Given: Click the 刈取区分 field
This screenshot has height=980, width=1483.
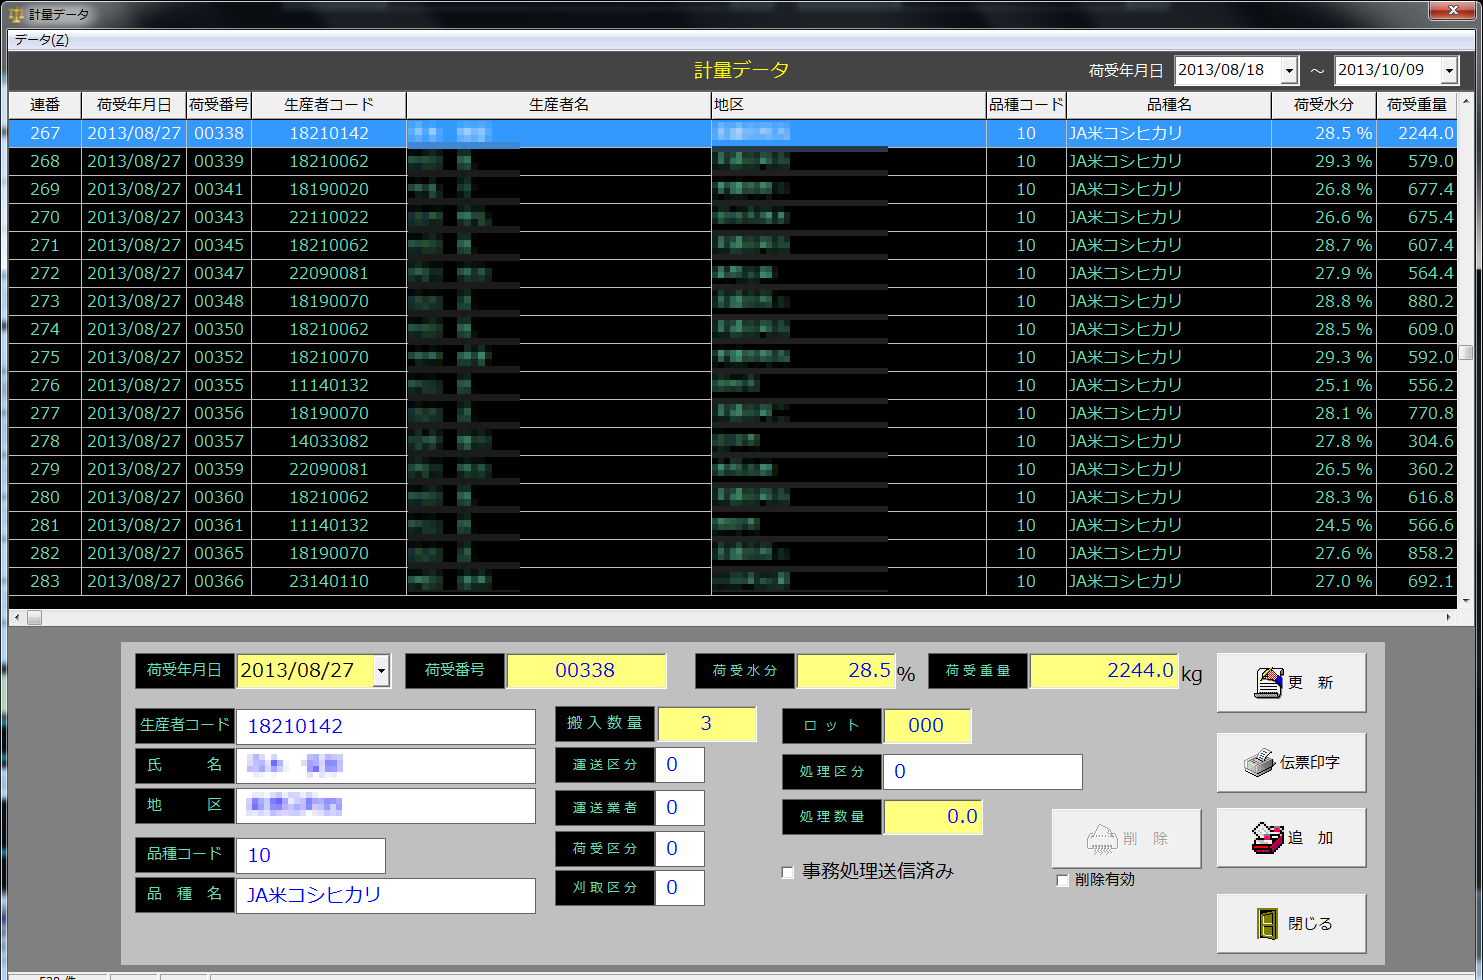Looking at the screenshot, I should pos(680,888).
